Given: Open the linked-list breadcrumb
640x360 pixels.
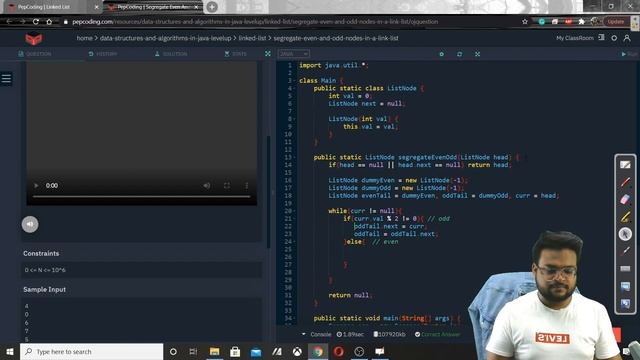Looking at the screenshot, I should tap(252, 38).
